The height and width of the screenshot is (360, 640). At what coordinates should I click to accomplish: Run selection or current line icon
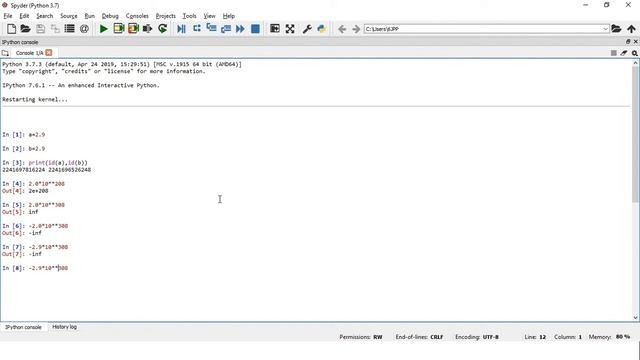148,29
